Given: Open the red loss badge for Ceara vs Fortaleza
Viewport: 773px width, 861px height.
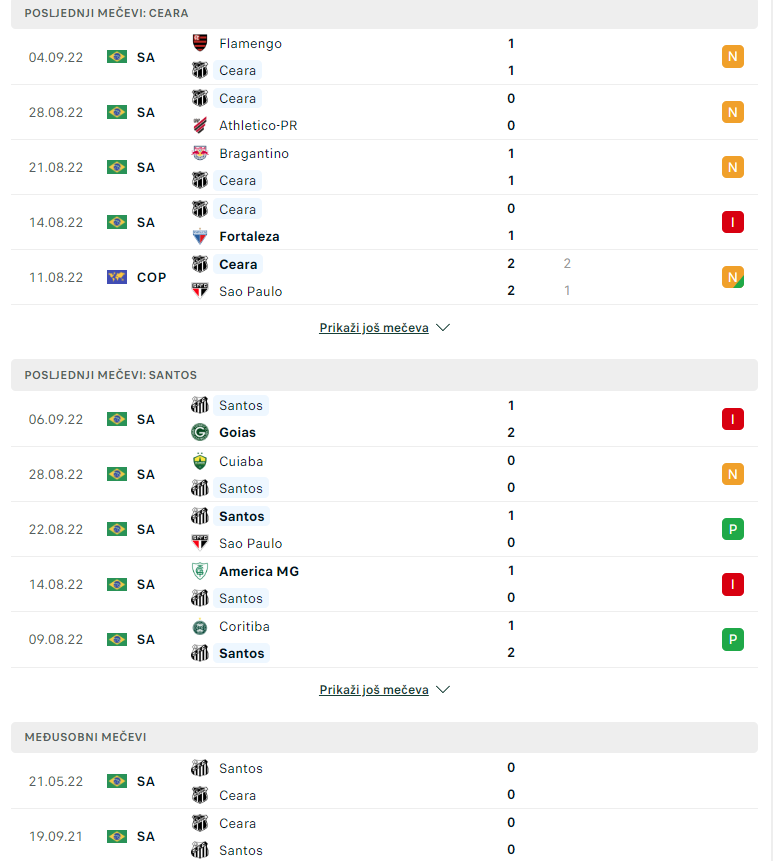Looking at the screenshot, I should pyautogui.click(x=732, y=222).
